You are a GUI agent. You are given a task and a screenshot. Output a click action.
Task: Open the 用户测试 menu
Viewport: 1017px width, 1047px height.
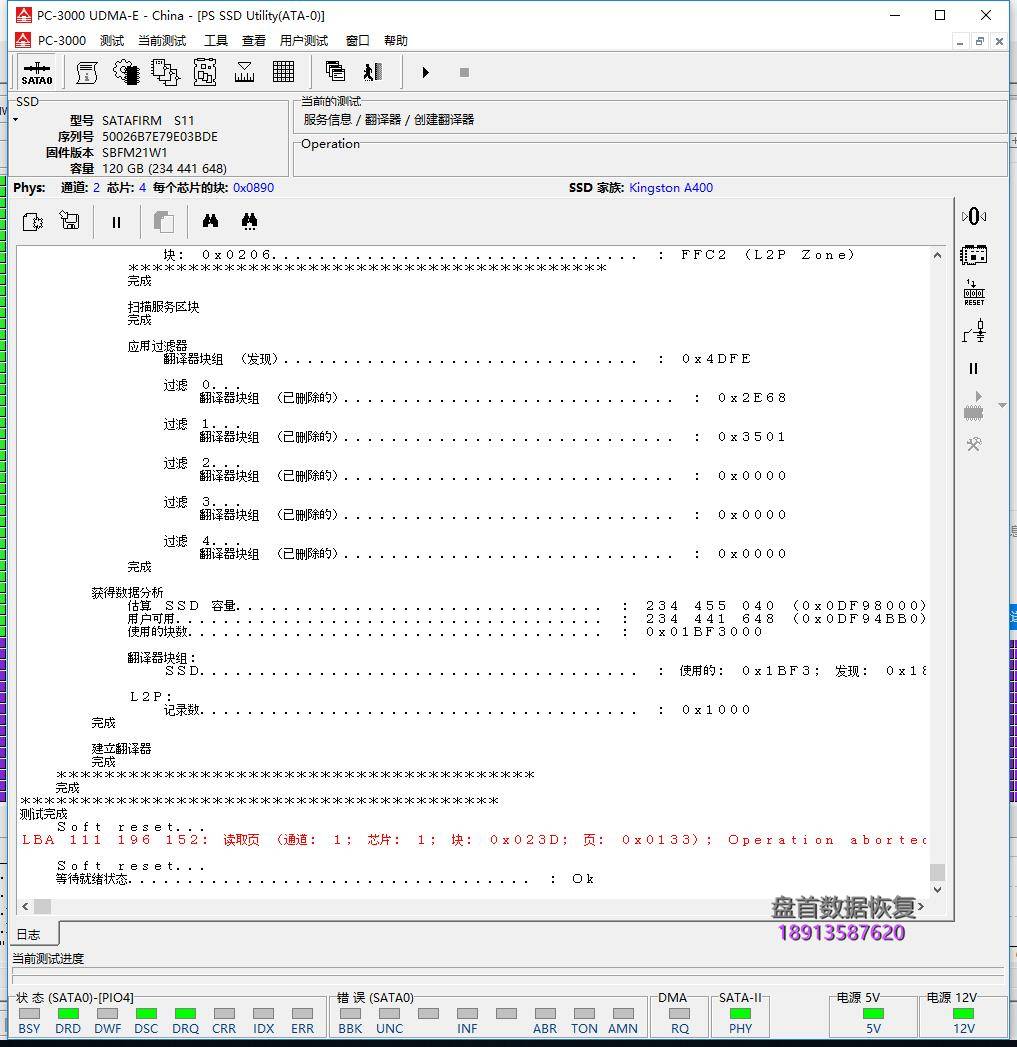(304, 41)
